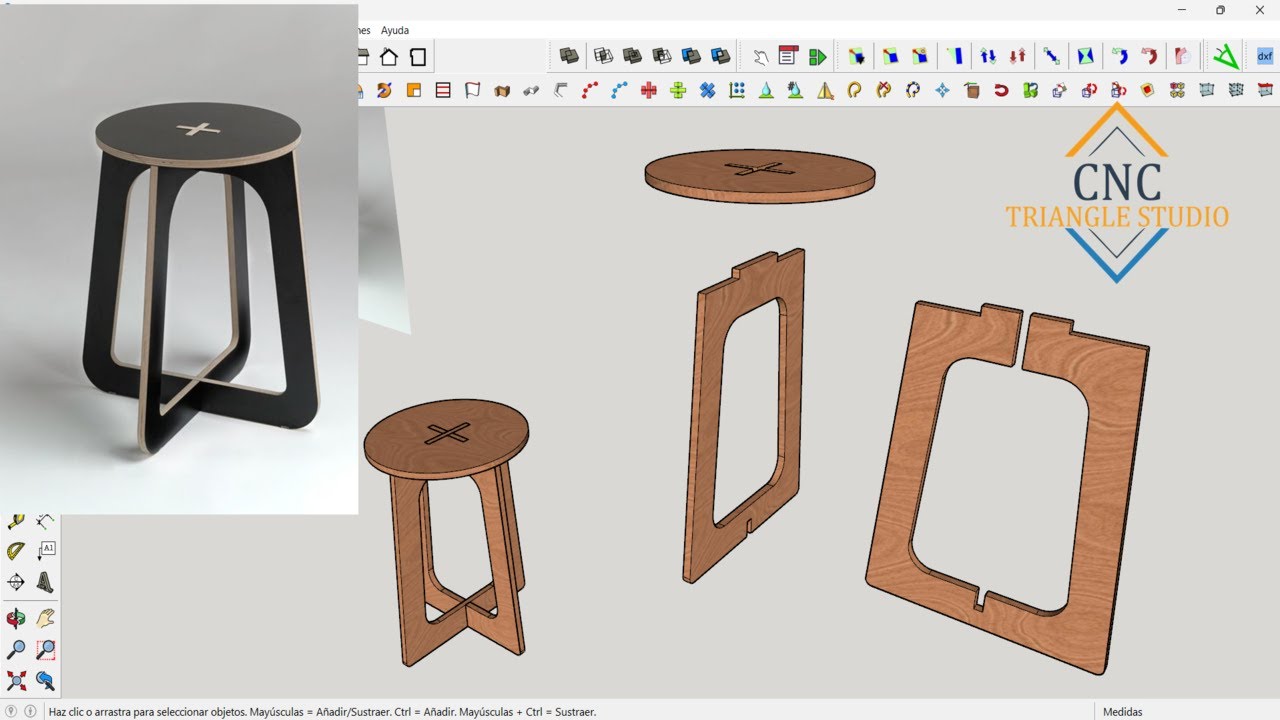Select the Orbit tool
Viewport: 1280px width, 720px height.
pyautogui.click(x=16, y=618)
